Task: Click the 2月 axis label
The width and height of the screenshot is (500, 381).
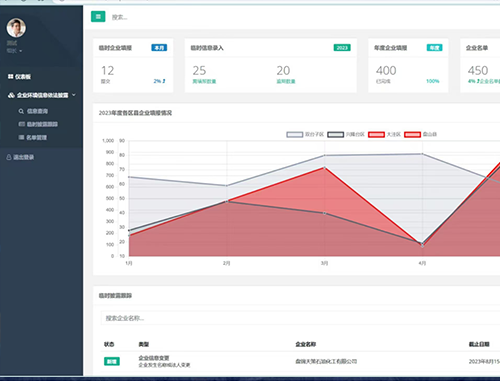Action: pos(227,263)
